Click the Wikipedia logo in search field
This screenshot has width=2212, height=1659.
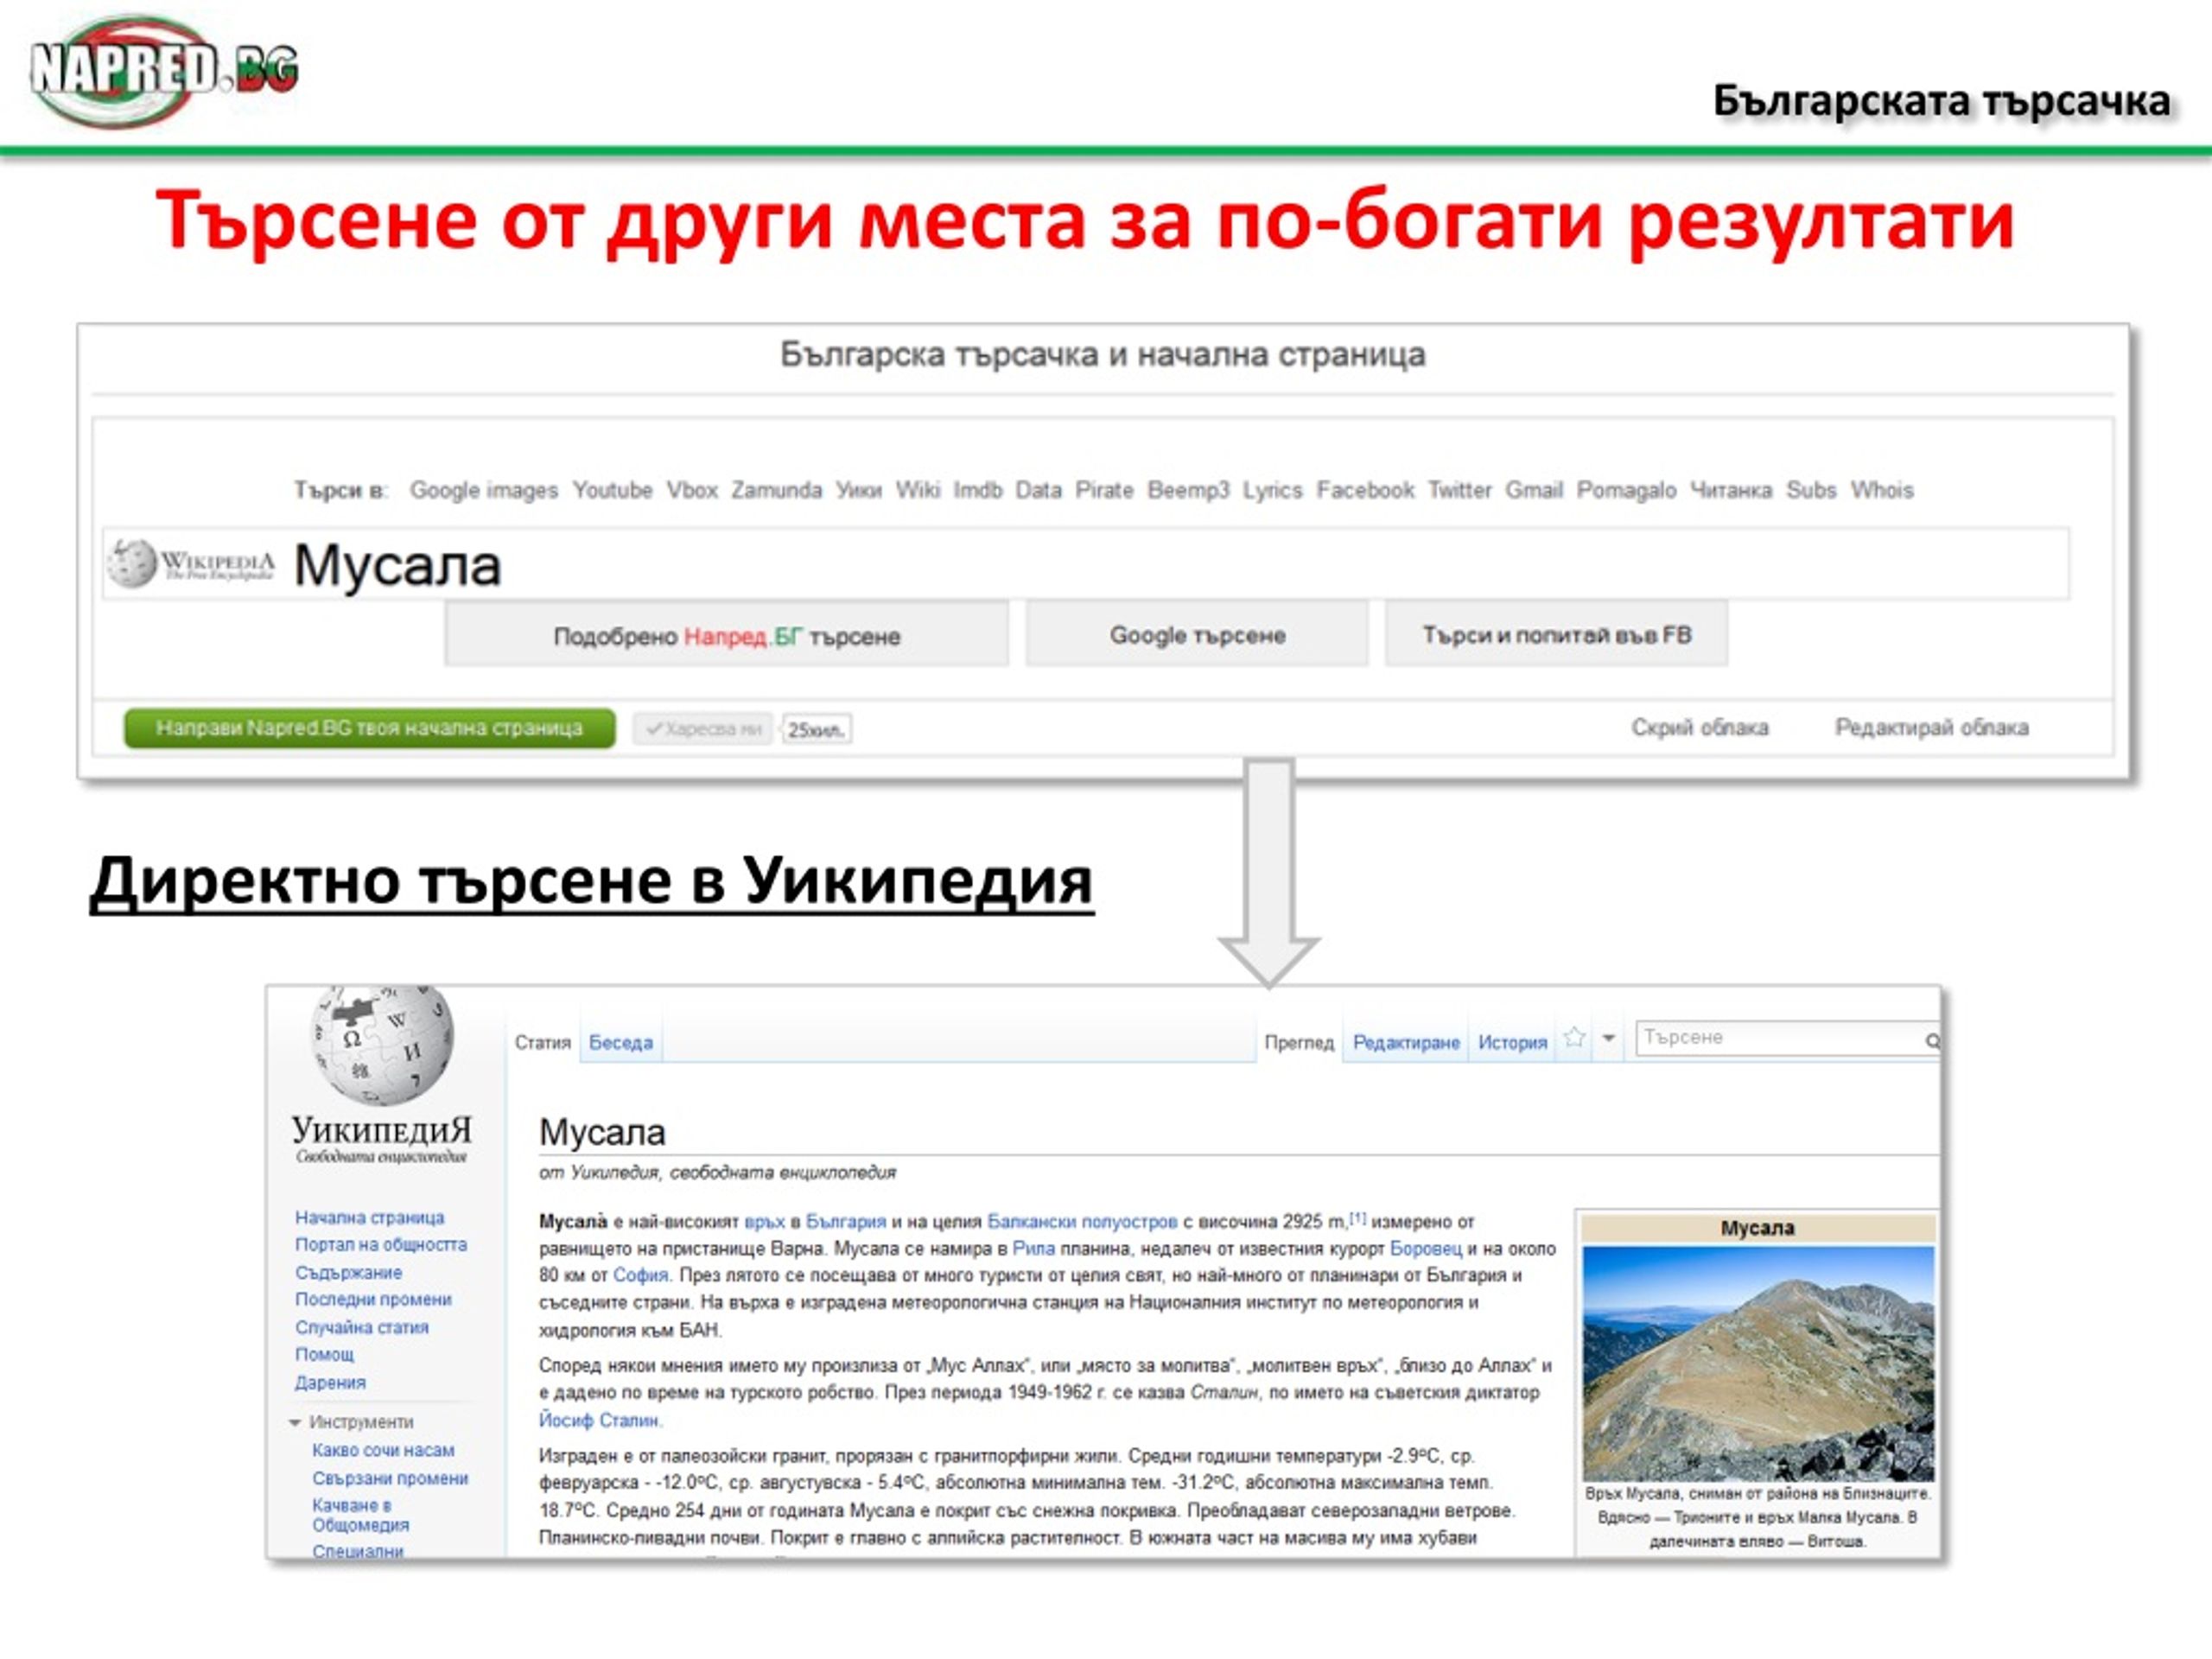pos(190,564)
